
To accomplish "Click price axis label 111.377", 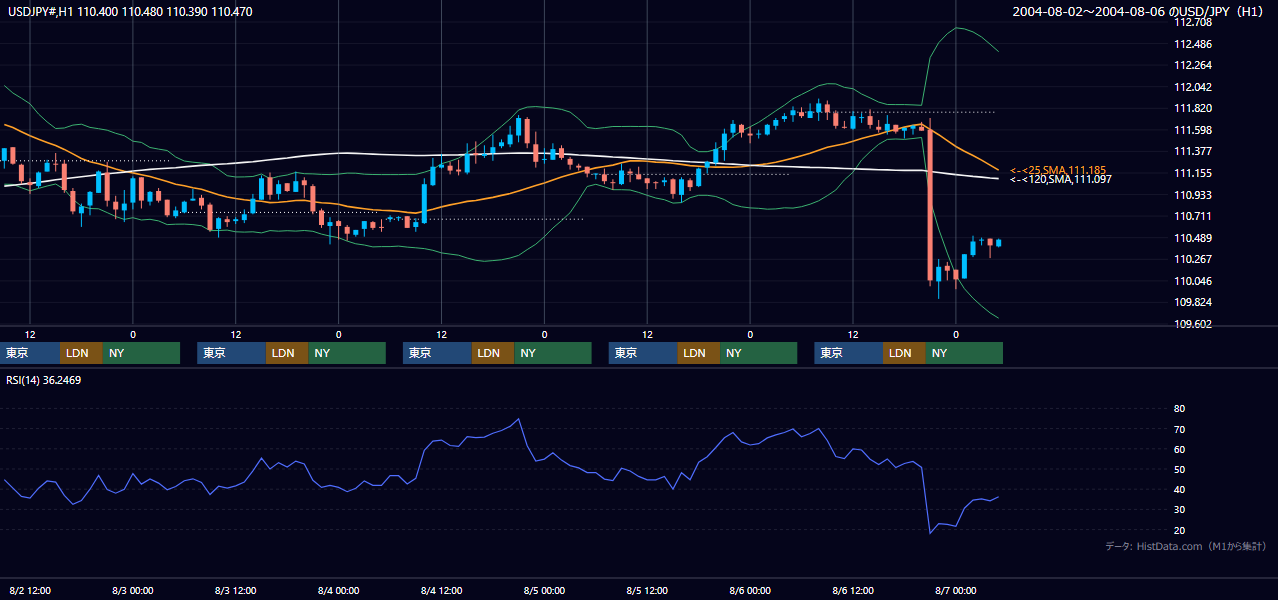I will point(1193,152).
